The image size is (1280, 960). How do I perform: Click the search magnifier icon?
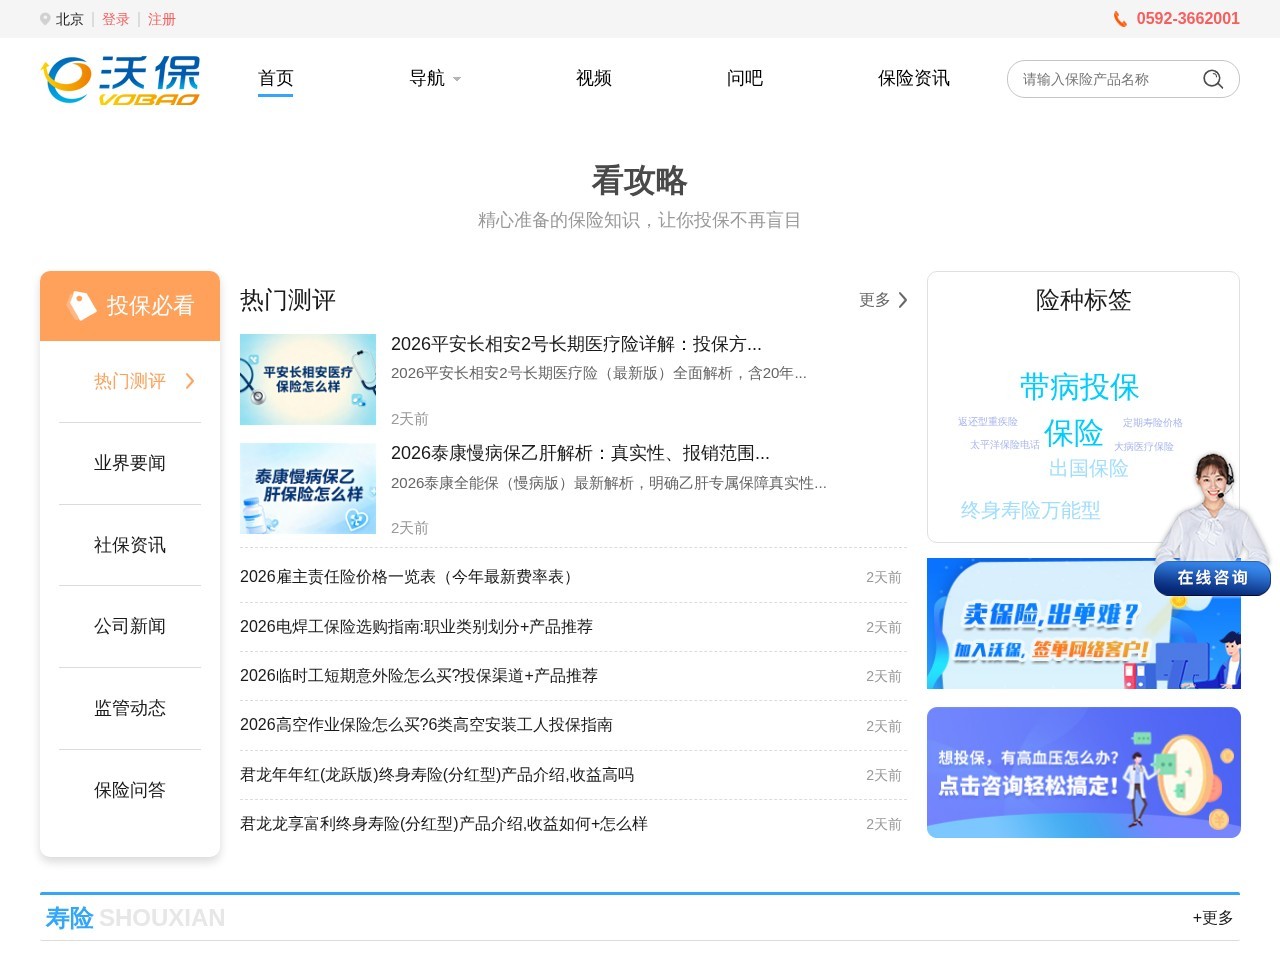(1212, 79)
